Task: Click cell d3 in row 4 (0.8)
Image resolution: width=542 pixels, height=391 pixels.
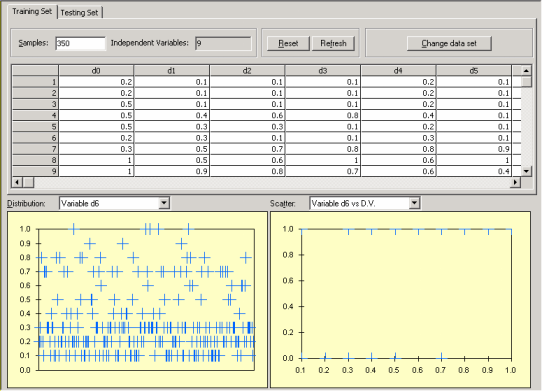Action: click(x=323, y=115)
